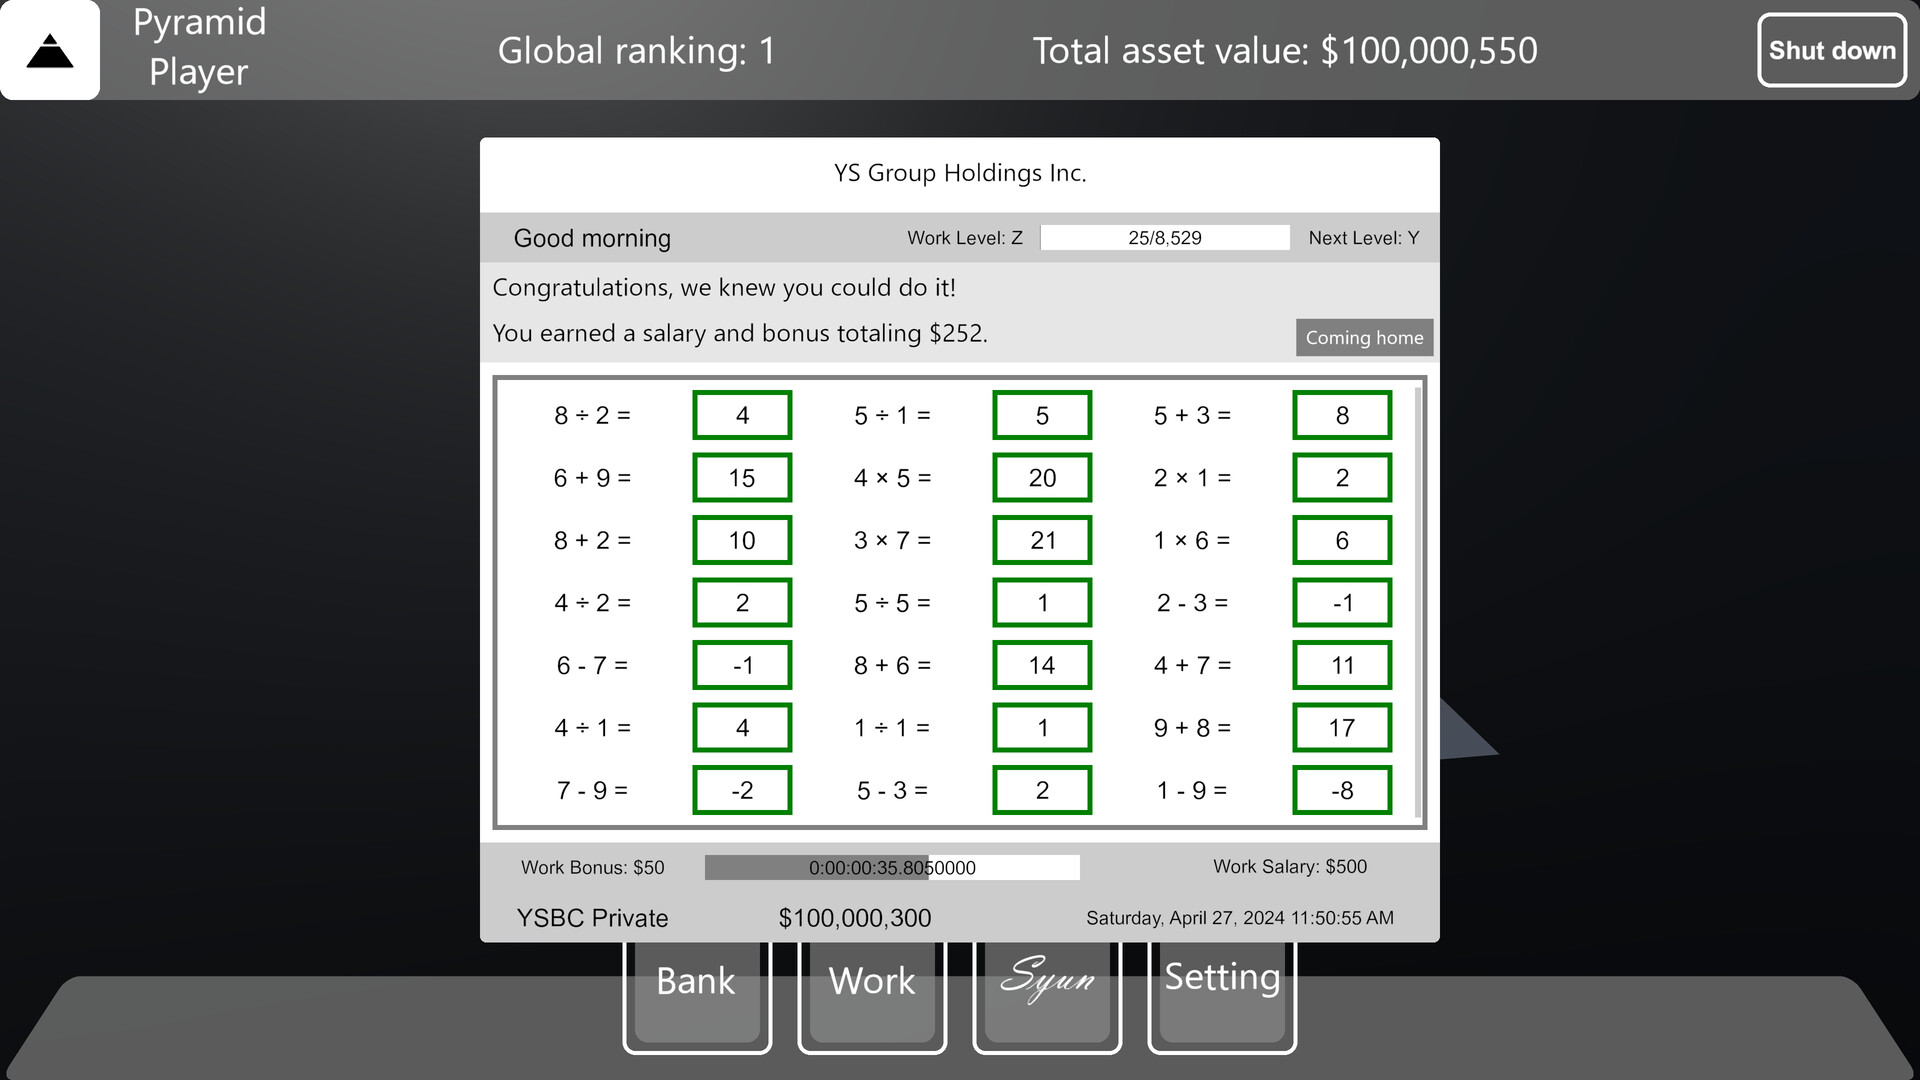Select the YSBC Private balance display
The width and height of the screenshot is (1920, 1080).
pyautogui.click(x=855, y=917)
